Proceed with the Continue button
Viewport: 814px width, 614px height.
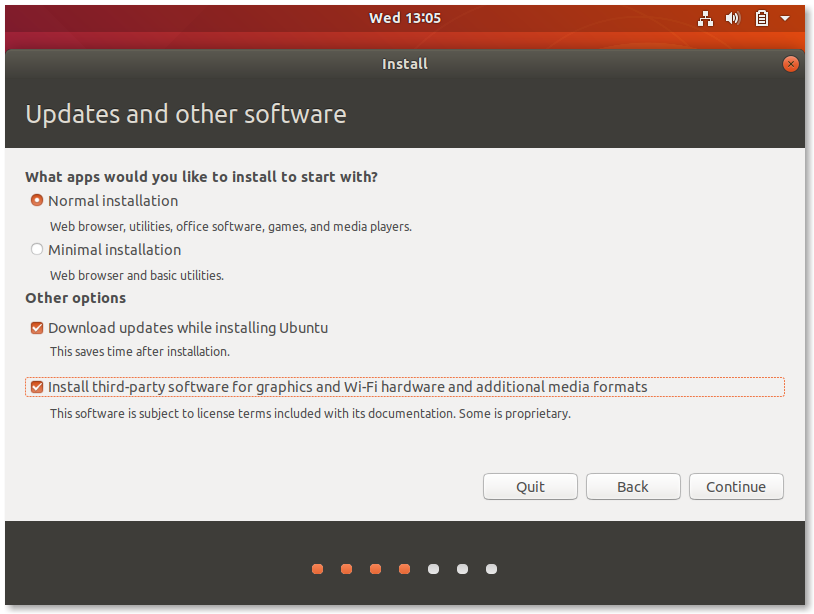(x=736, y=486)
